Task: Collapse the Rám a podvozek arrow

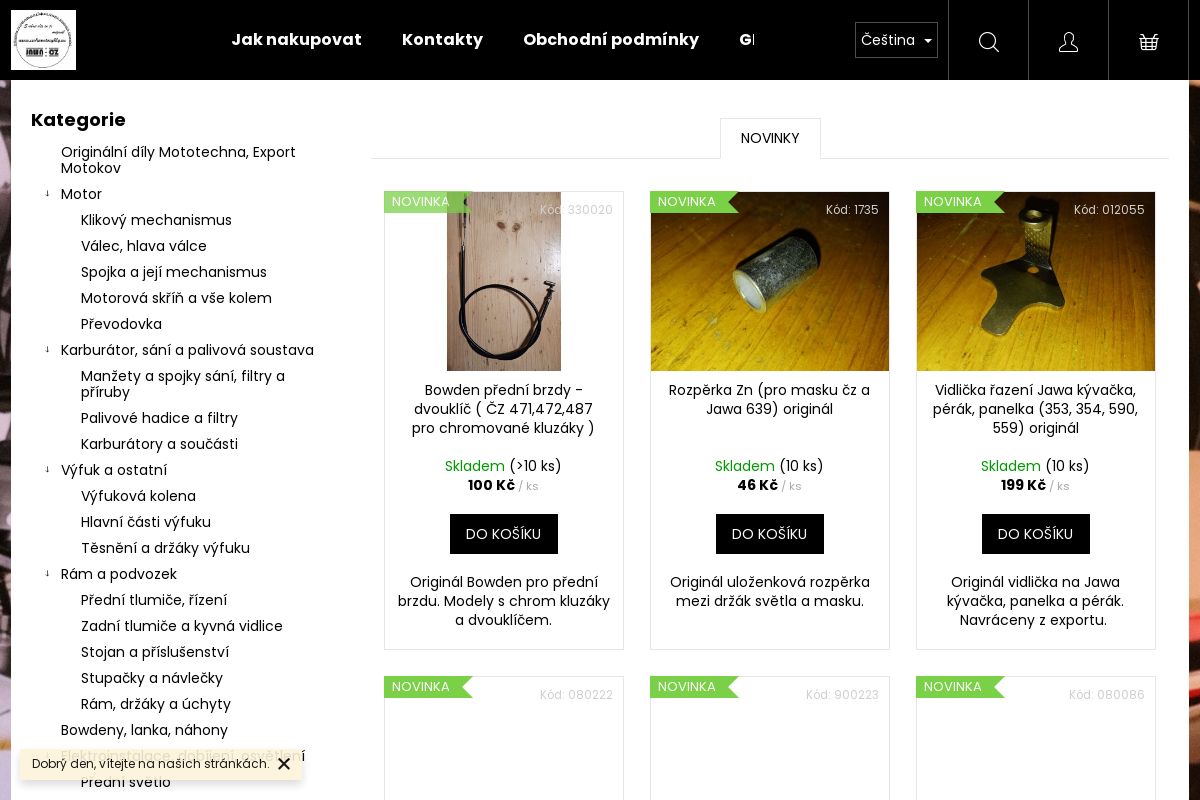Action: tap(47, 574)
